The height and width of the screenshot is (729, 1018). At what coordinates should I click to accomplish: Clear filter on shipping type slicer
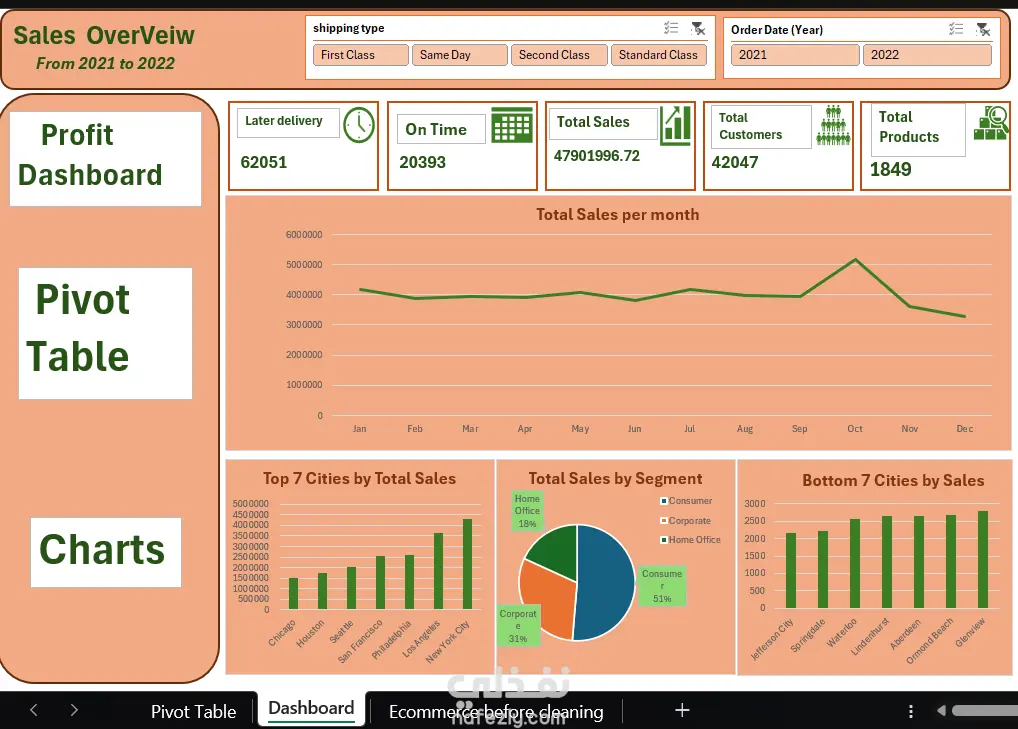[698, 28]
